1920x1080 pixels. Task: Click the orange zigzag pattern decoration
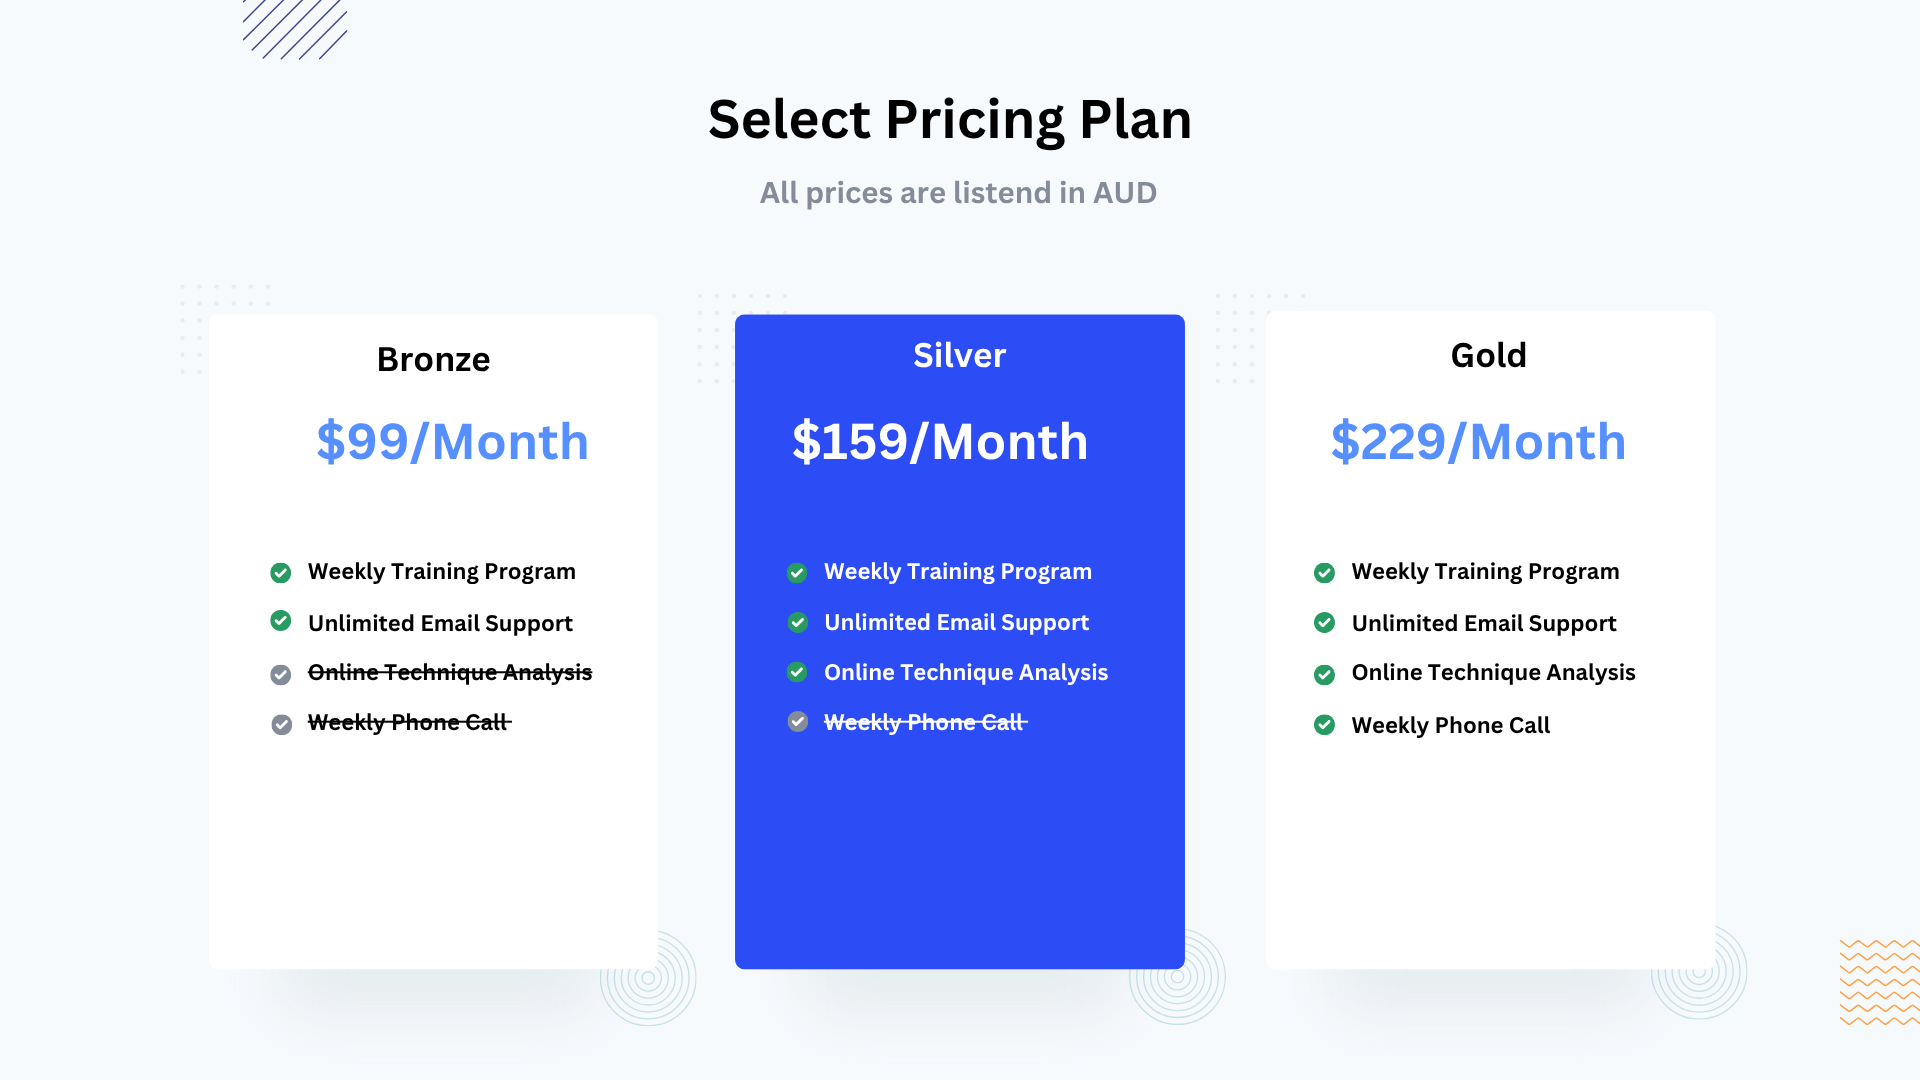[1880, 982]
